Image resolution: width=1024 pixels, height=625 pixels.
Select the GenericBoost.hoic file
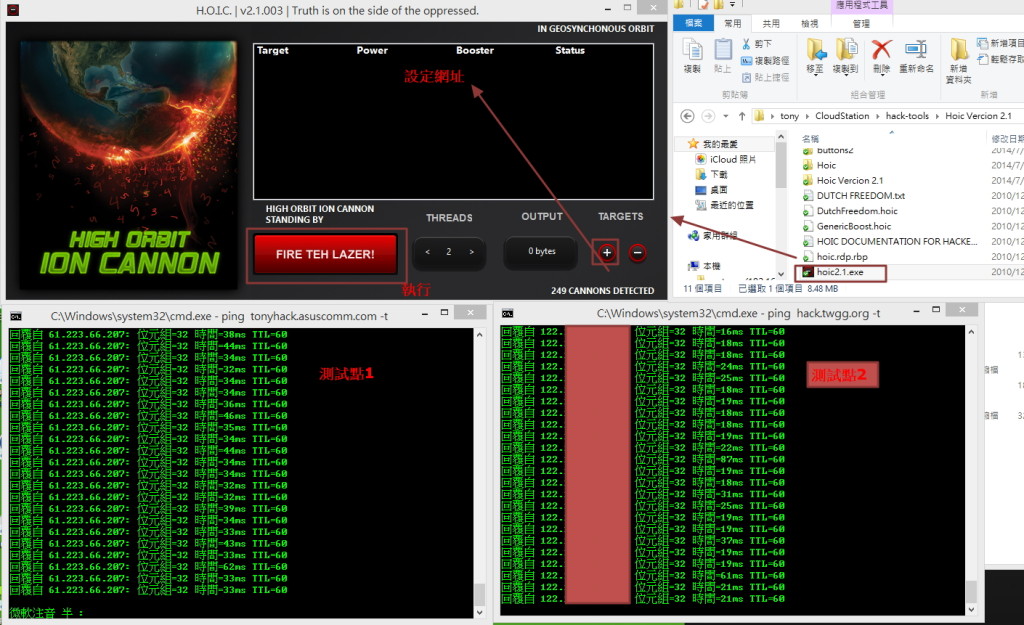pos(853,226)
